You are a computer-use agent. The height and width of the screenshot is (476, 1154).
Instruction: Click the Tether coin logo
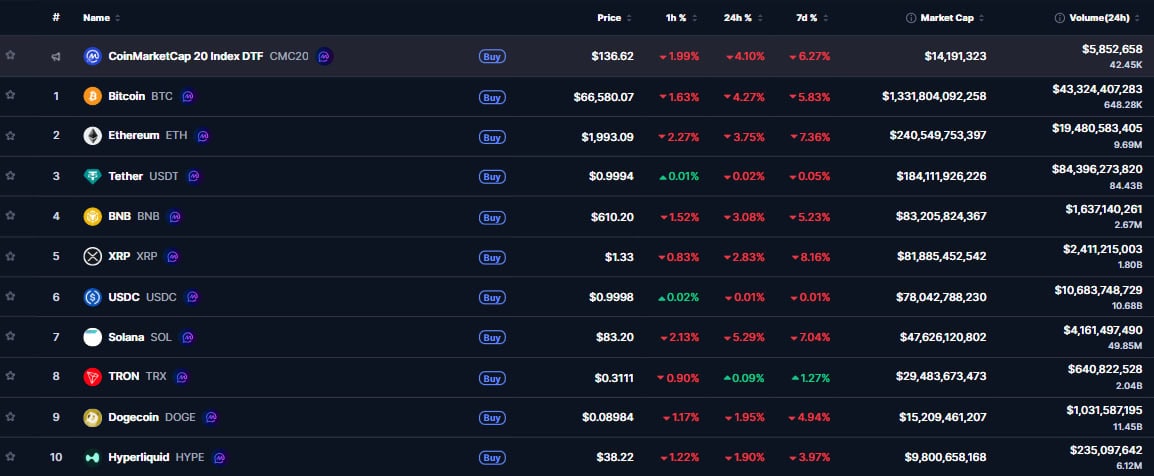click(92, 176)
